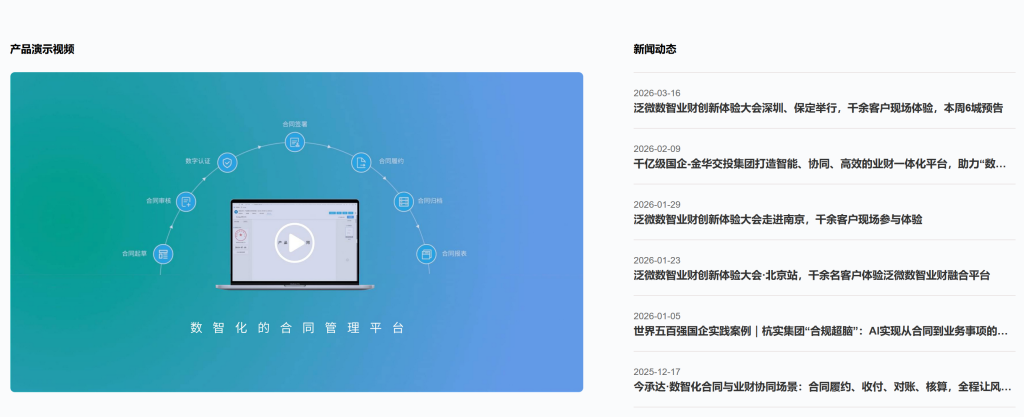1024x417 pixels.
Task: Open the 走进南京 conference news item
Action: (777, 219)
